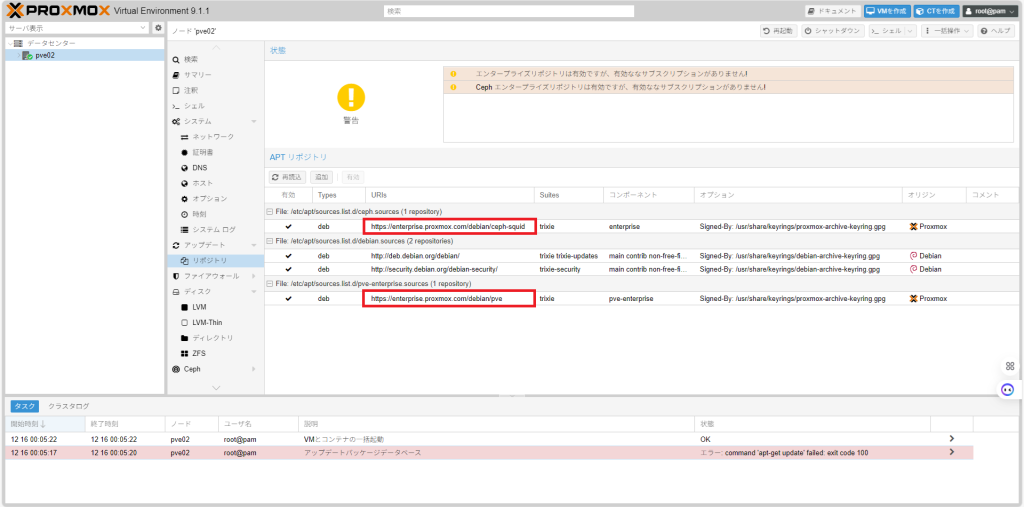Collapse the ceph.sources file group
The image size is (1024, 507).
[268, 212]
